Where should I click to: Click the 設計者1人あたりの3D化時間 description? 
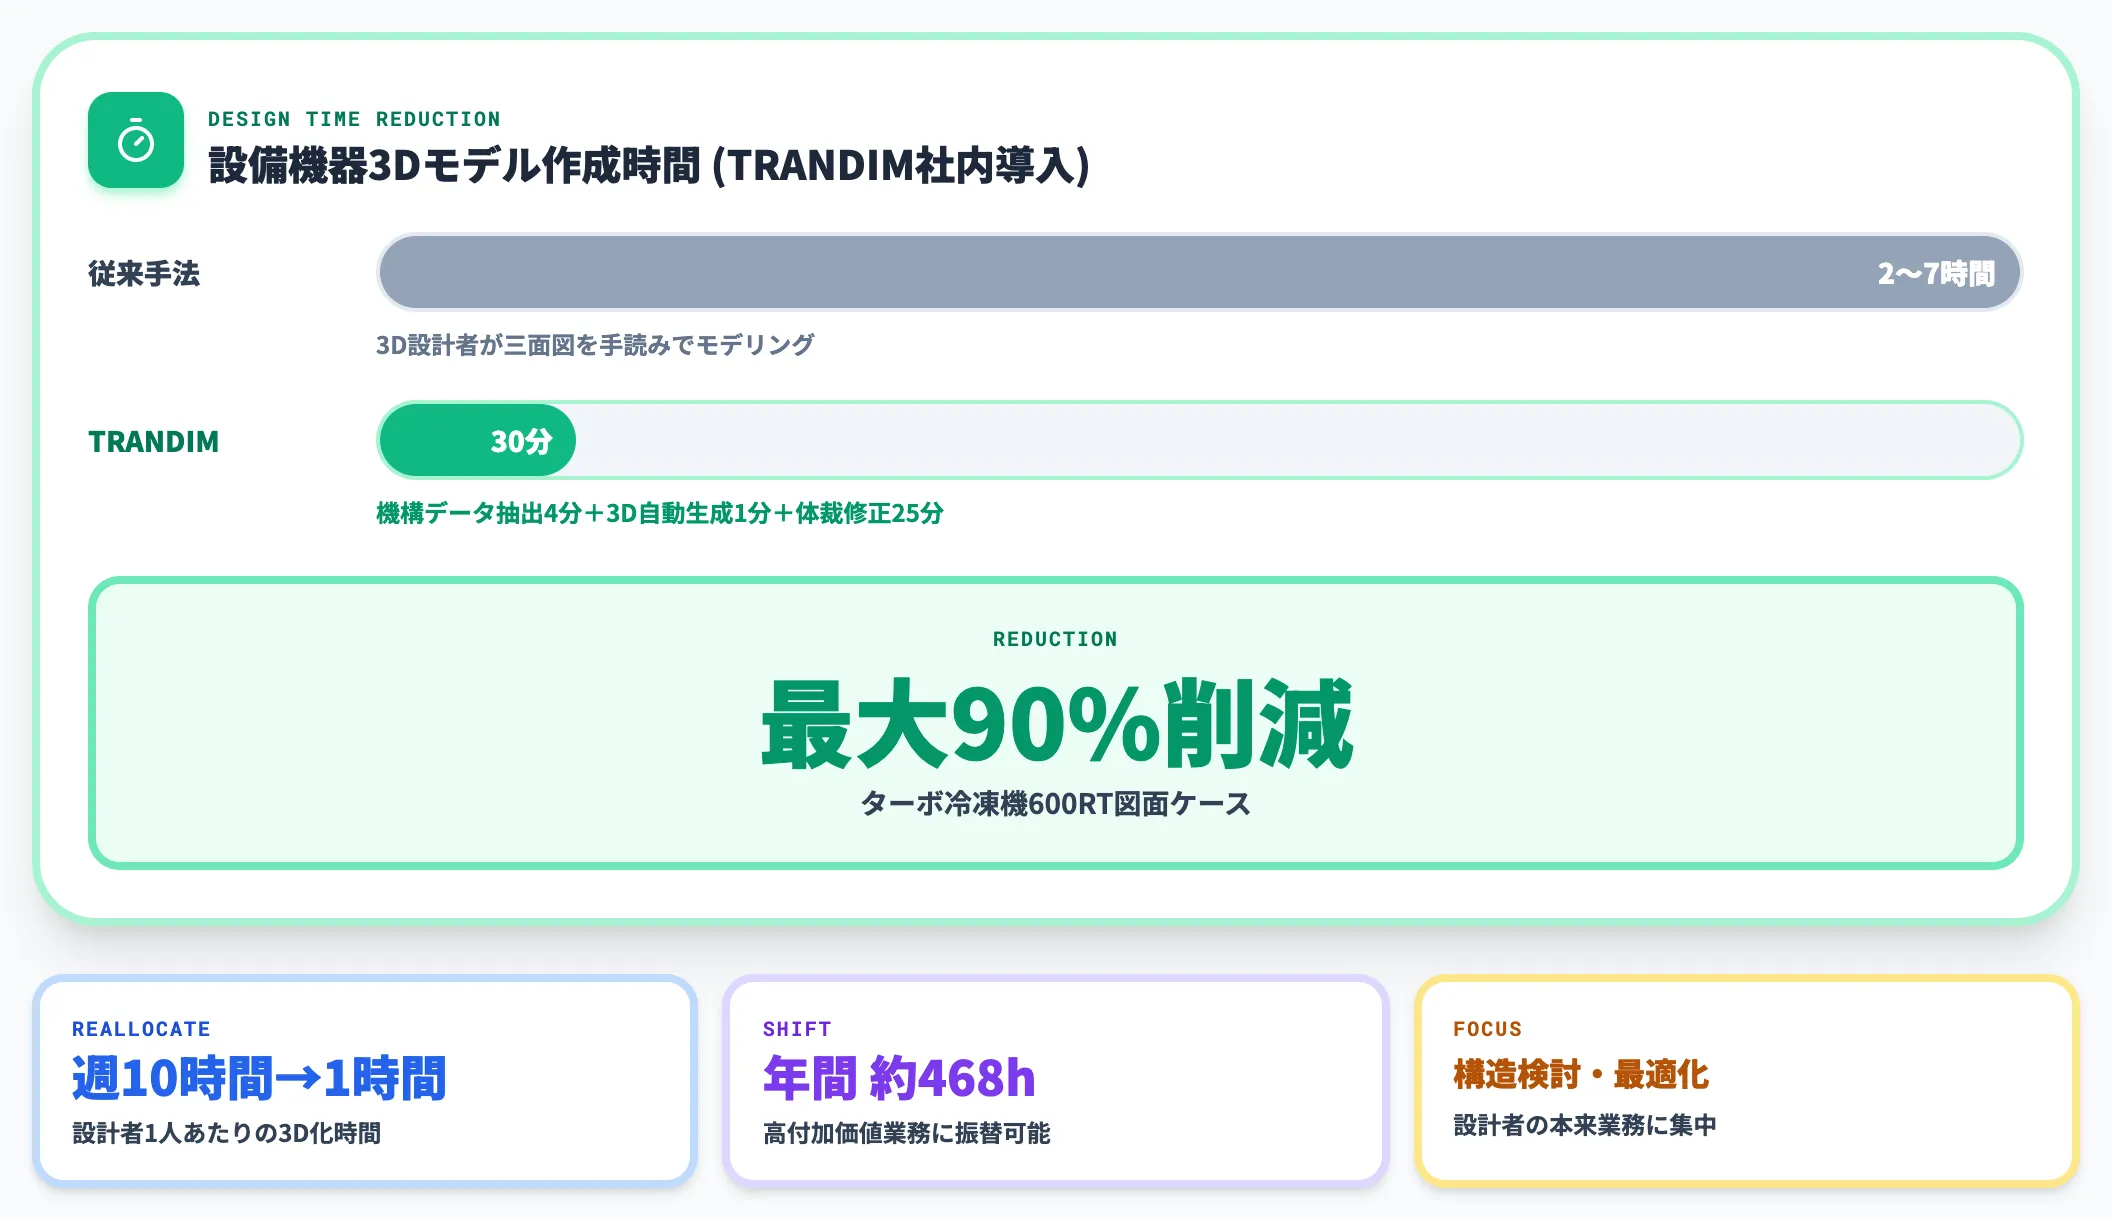(227, 1133)
